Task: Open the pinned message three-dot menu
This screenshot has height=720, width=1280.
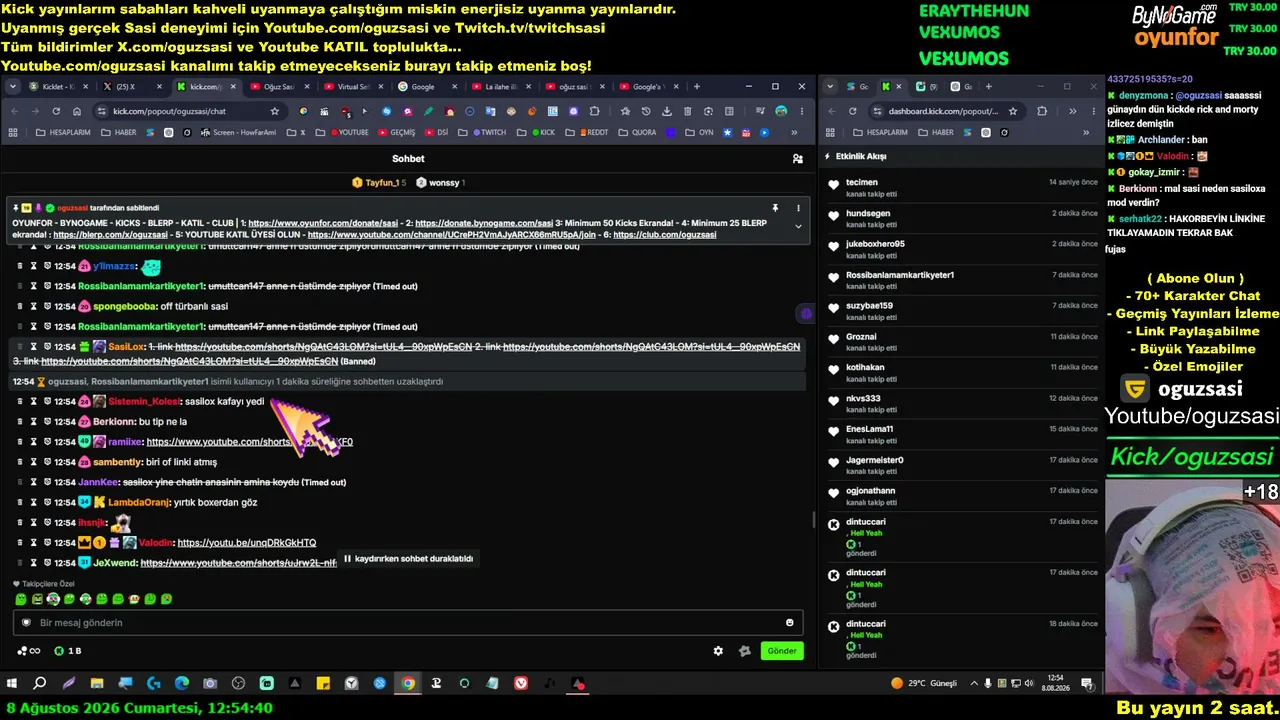Action: [x=798, y=208]
